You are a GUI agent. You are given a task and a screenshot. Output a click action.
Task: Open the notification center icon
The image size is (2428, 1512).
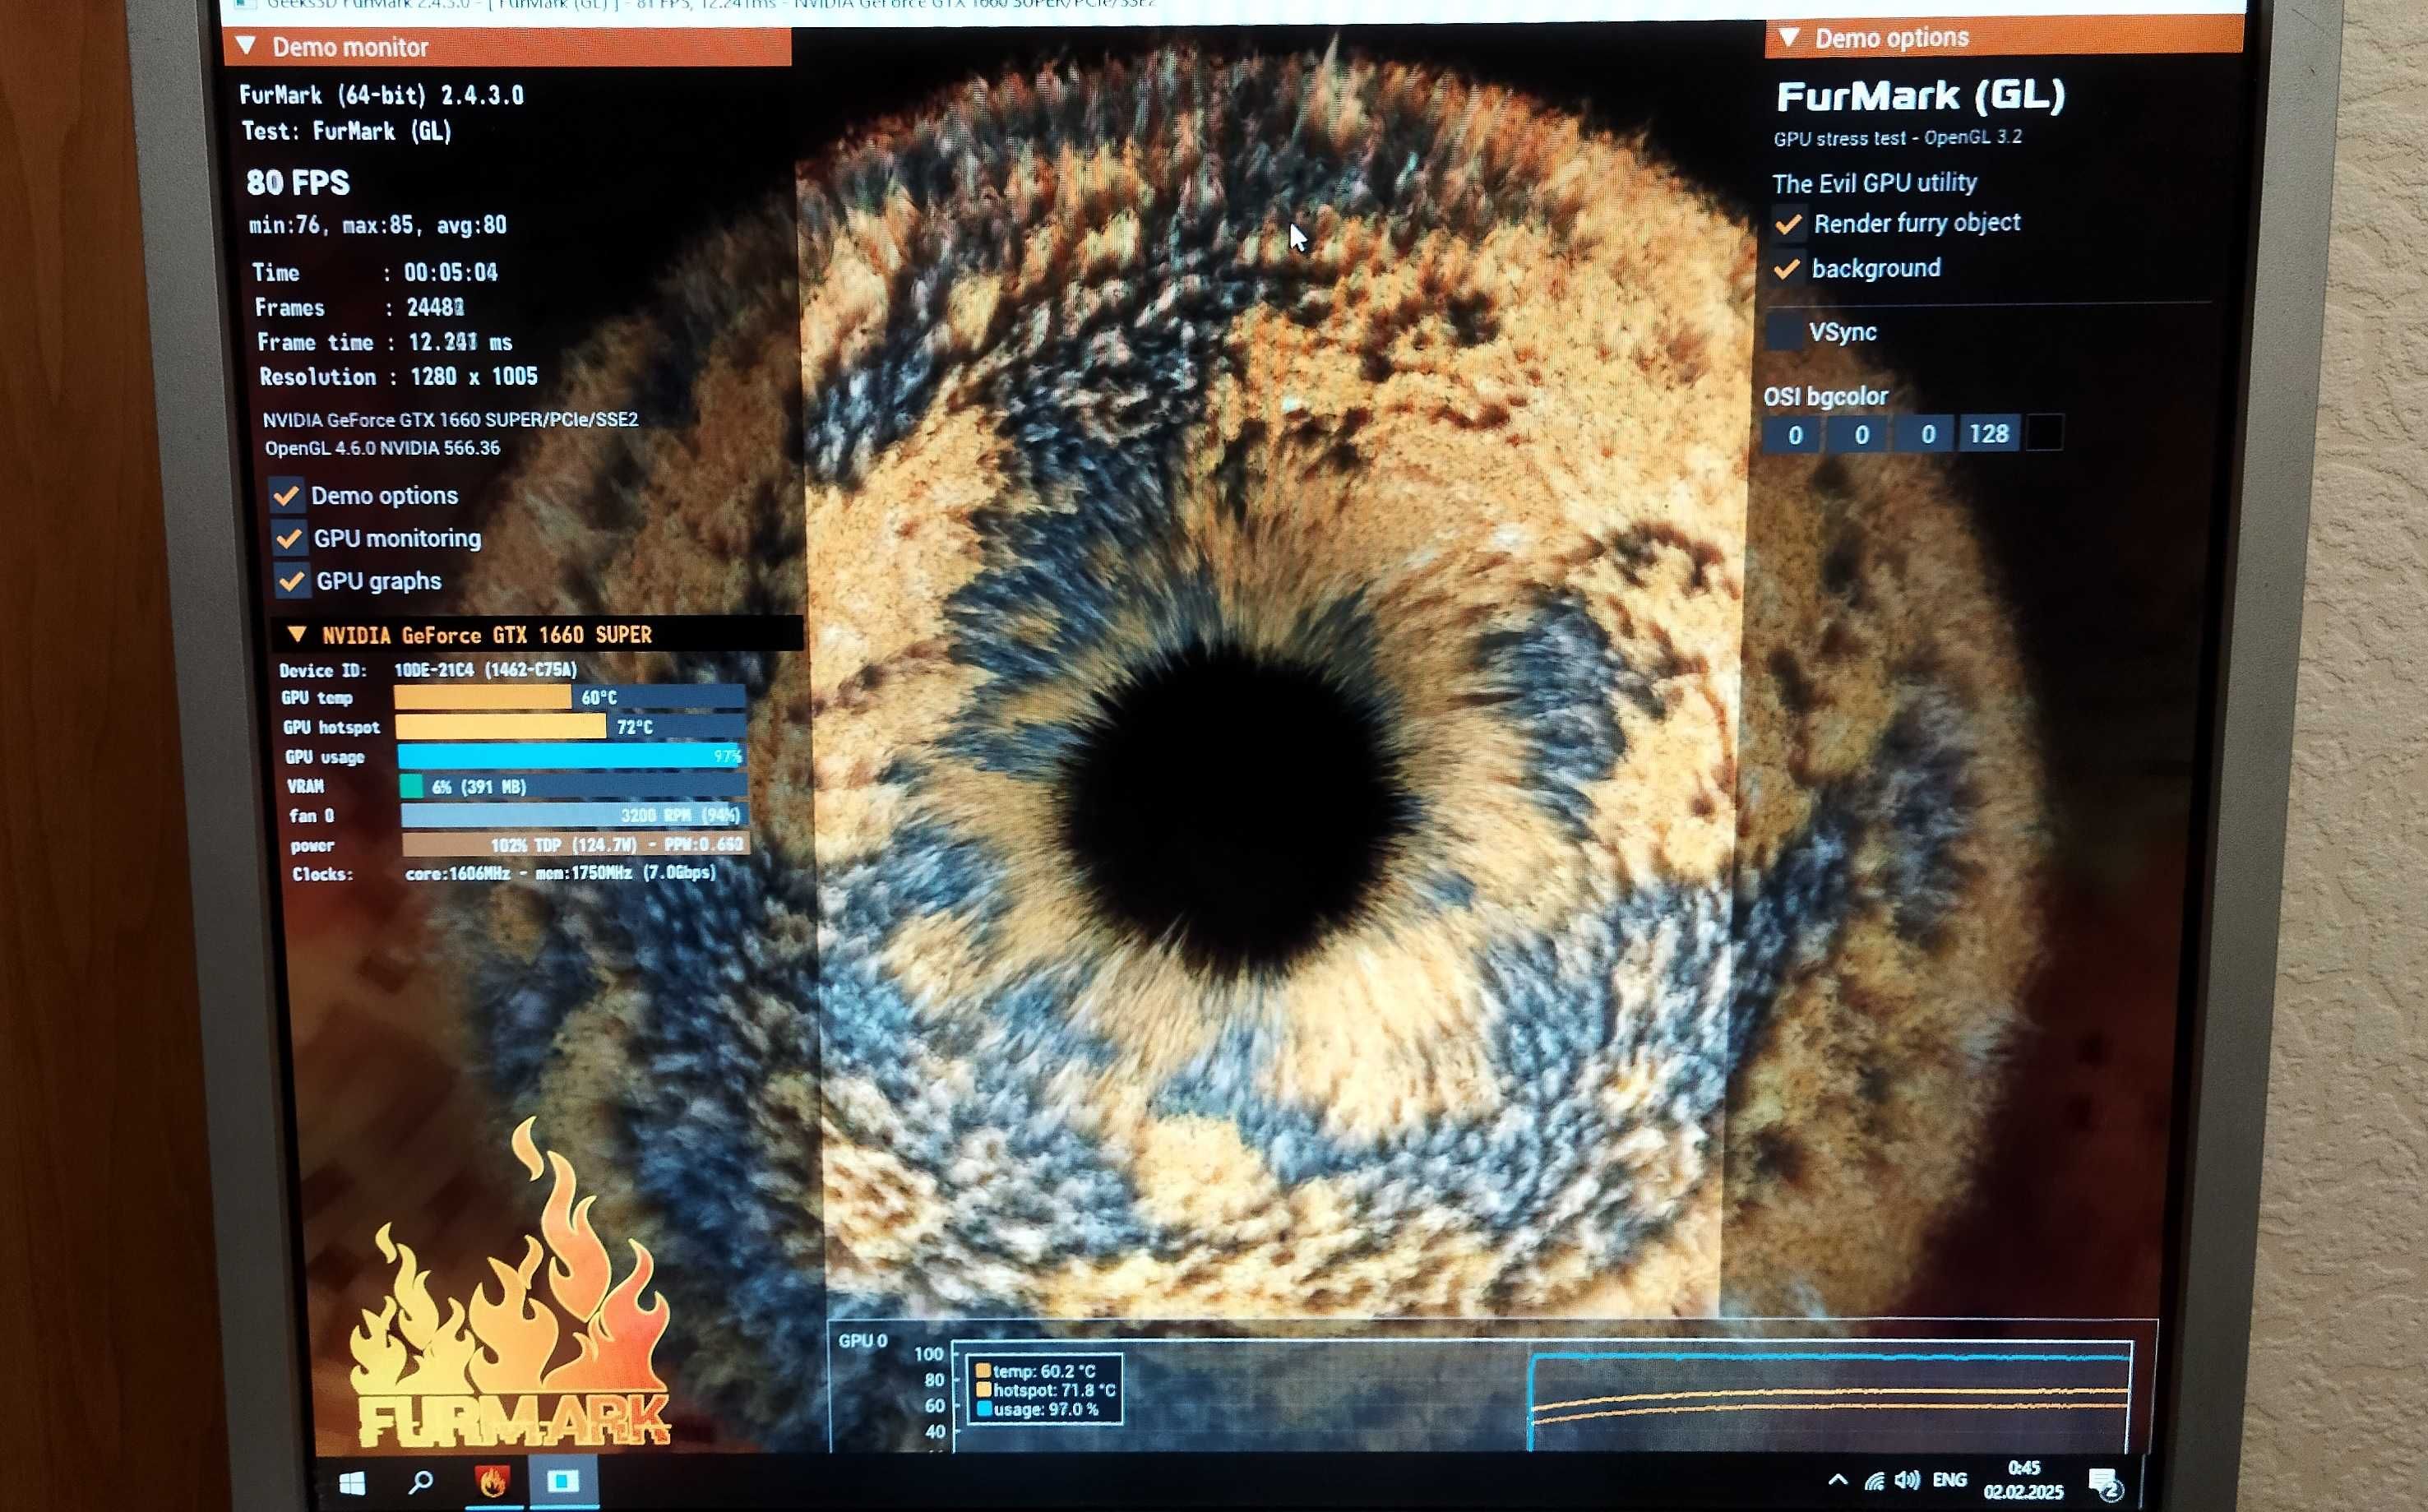2105,1483
